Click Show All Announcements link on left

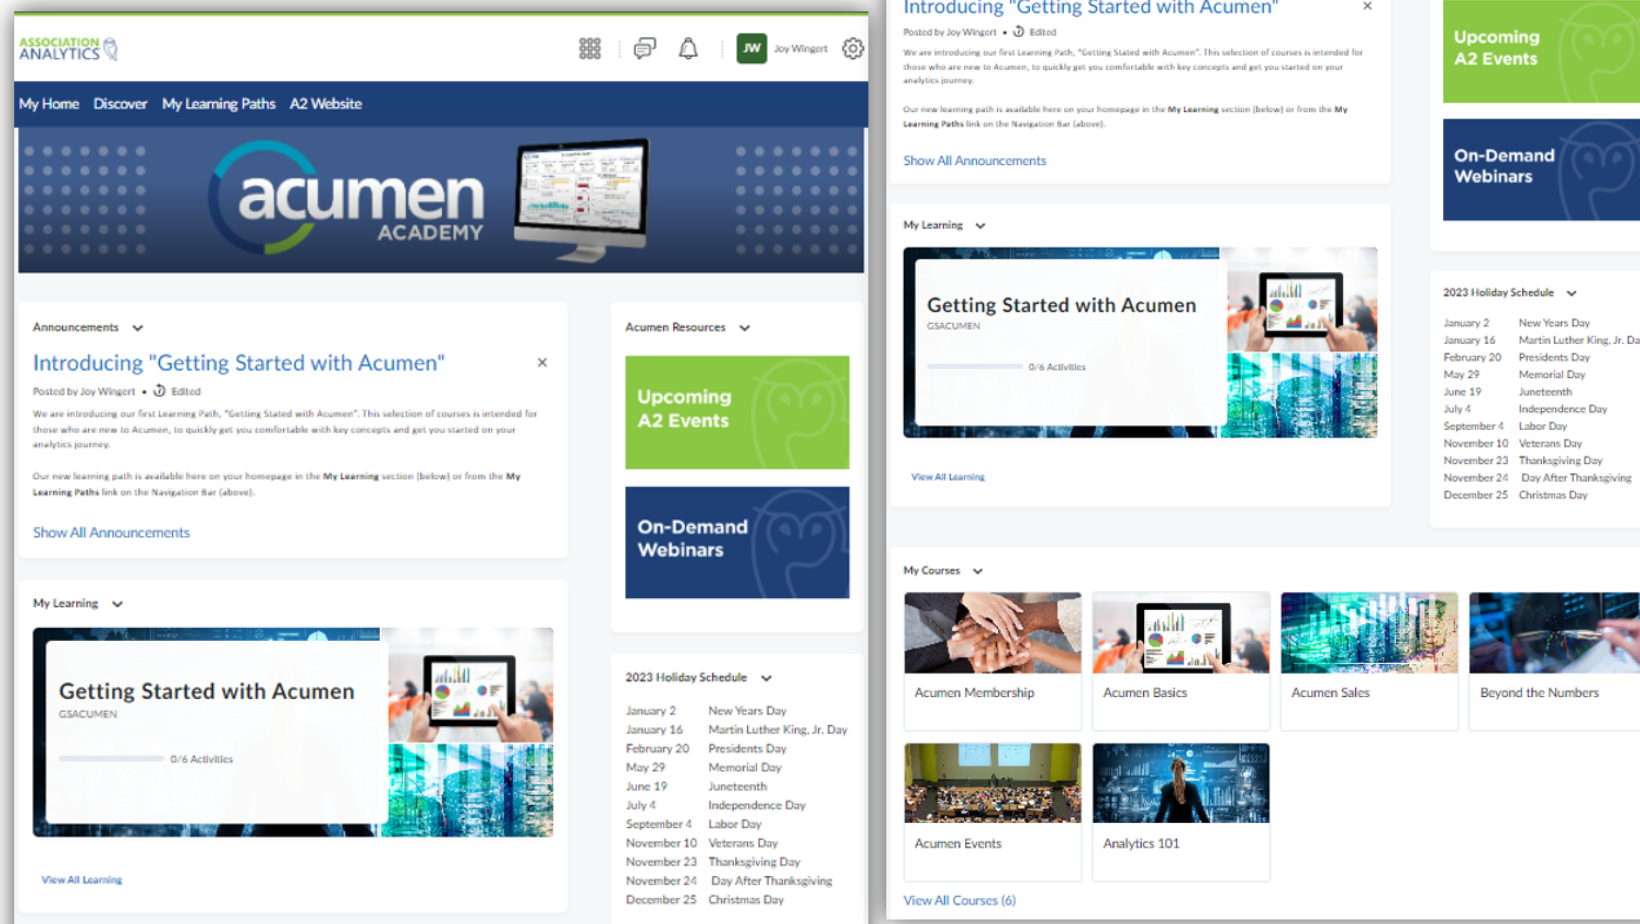111,533
